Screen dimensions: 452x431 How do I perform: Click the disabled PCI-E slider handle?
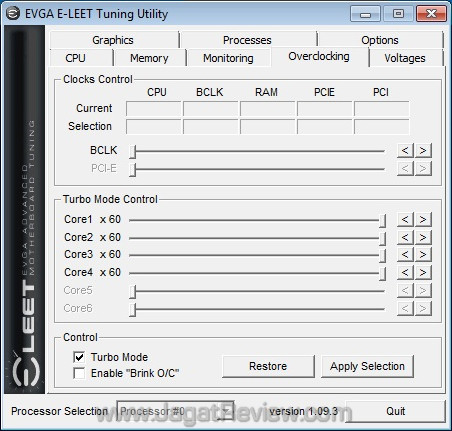click(x=133, y=169)
